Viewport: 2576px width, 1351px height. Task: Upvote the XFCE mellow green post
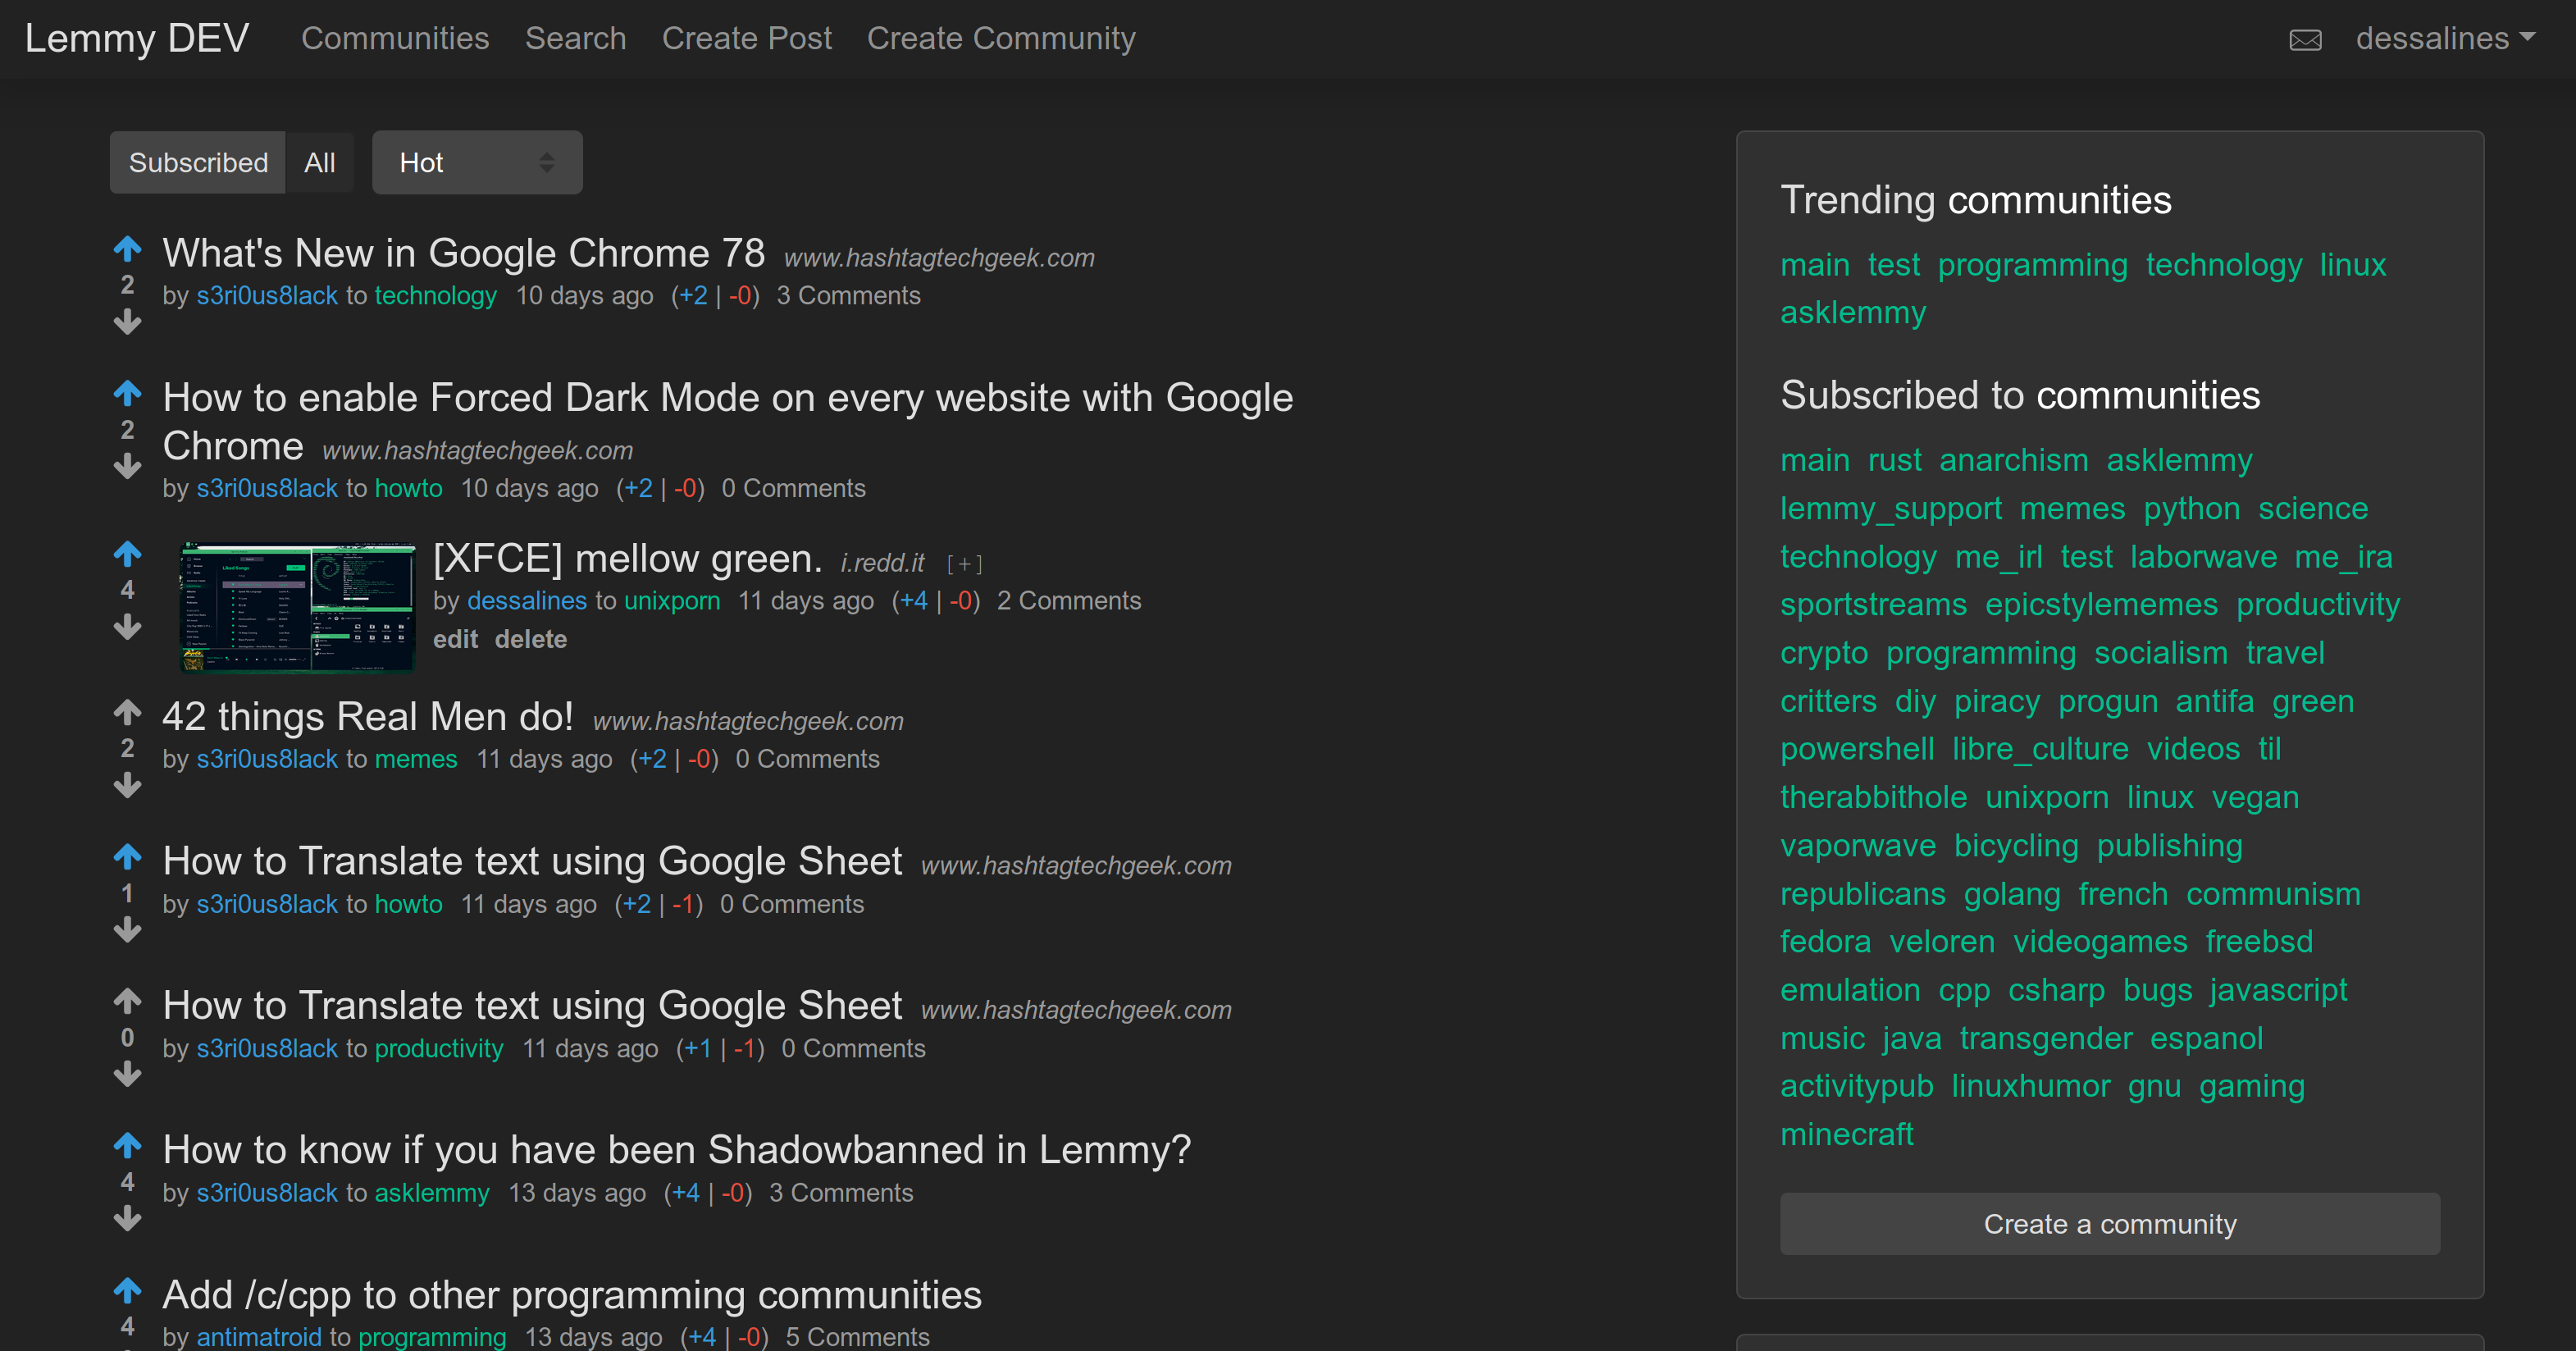tap(127, 552)
